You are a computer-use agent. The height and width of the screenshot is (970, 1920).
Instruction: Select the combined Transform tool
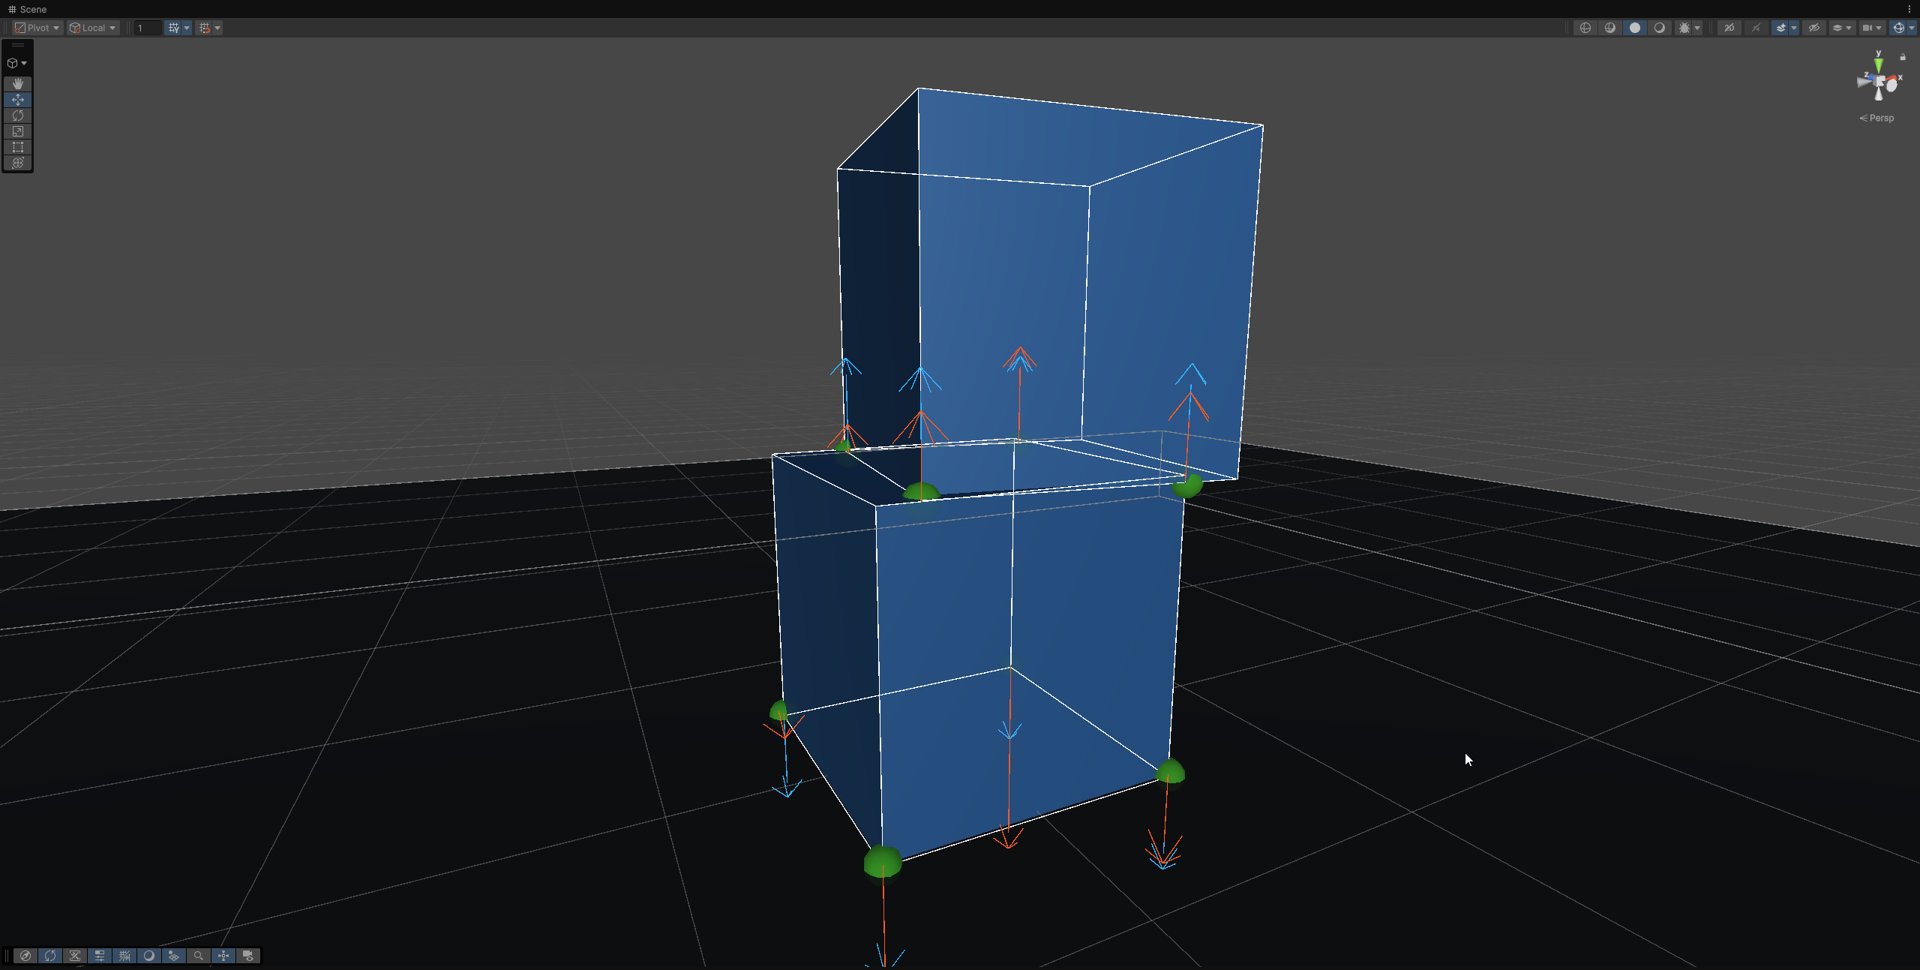click(x=18, y=163)
